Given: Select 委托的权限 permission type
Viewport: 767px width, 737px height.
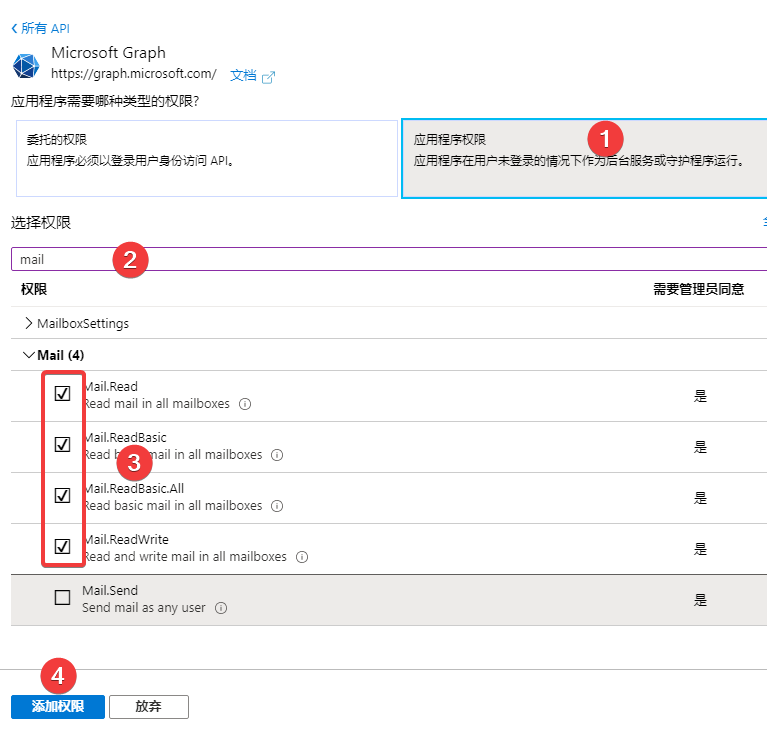Looking at the screenshot, I should pos(207,159).
